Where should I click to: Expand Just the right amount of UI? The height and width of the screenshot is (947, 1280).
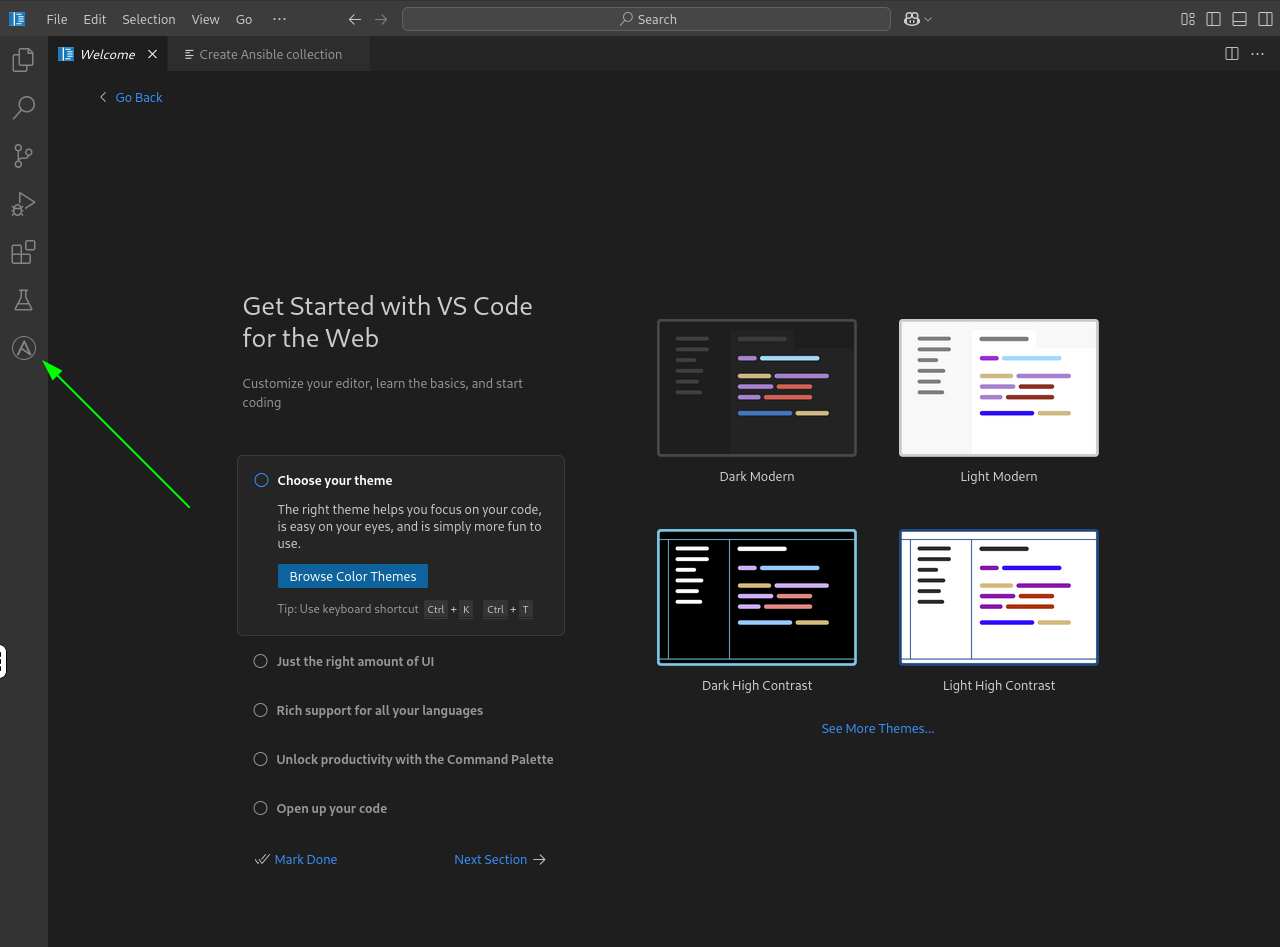(x=355, y=661)
